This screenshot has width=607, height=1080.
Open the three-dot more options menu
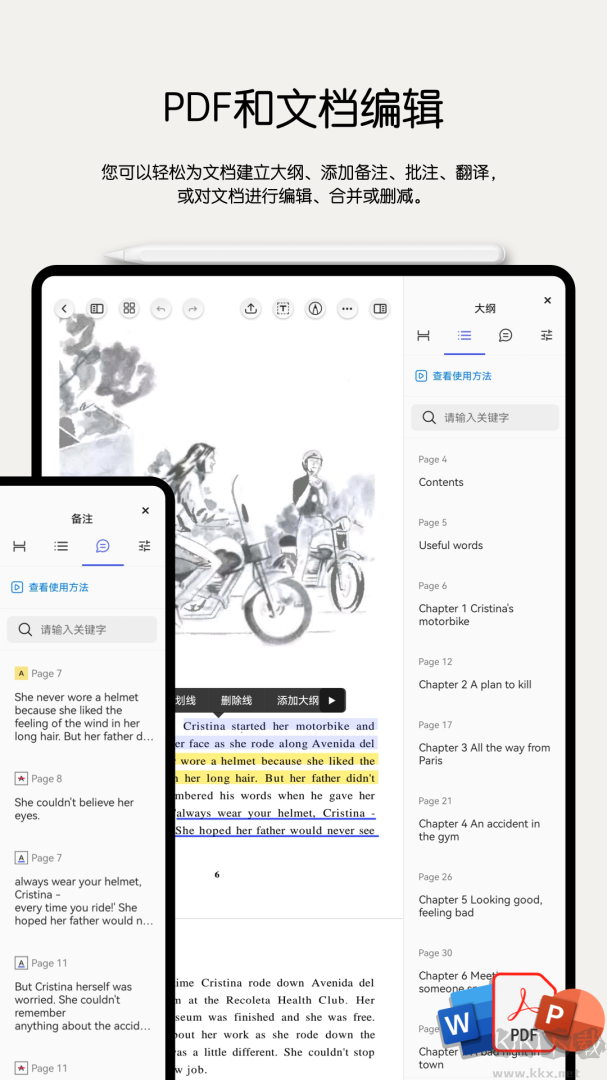(x=347, y=309)
